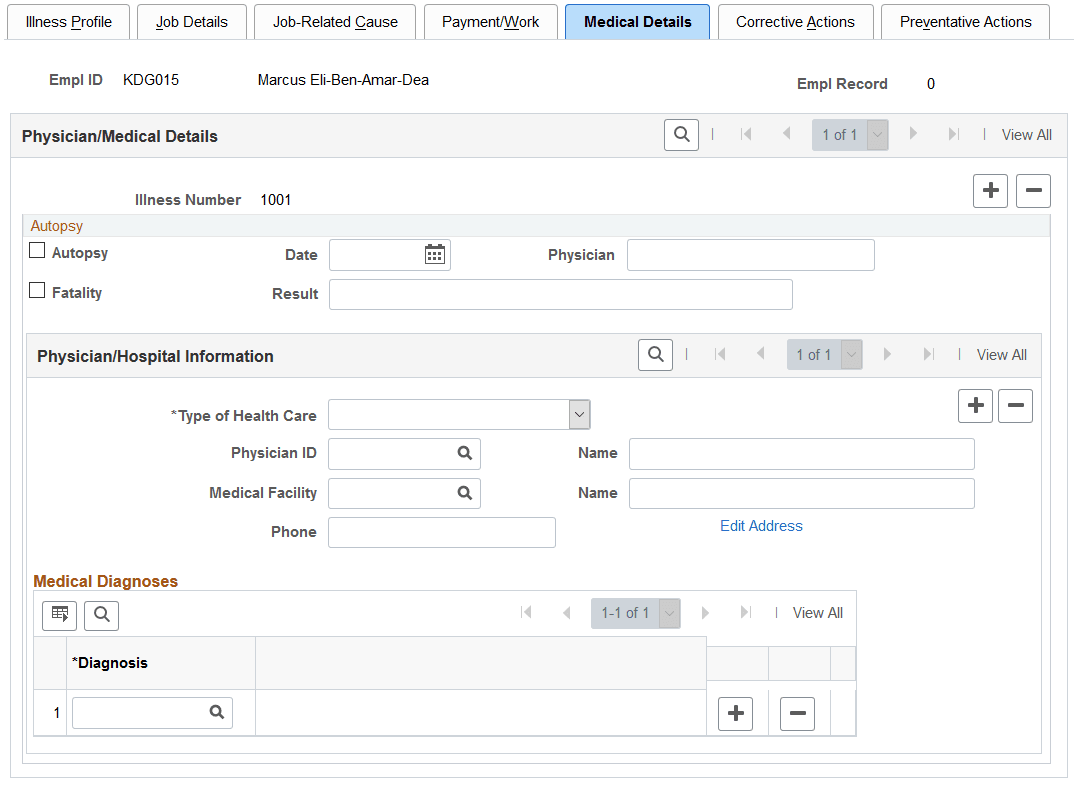1074x786 pixels.
Task: Add a new Physician/Medical Details row
Action: tap(990, 190)
